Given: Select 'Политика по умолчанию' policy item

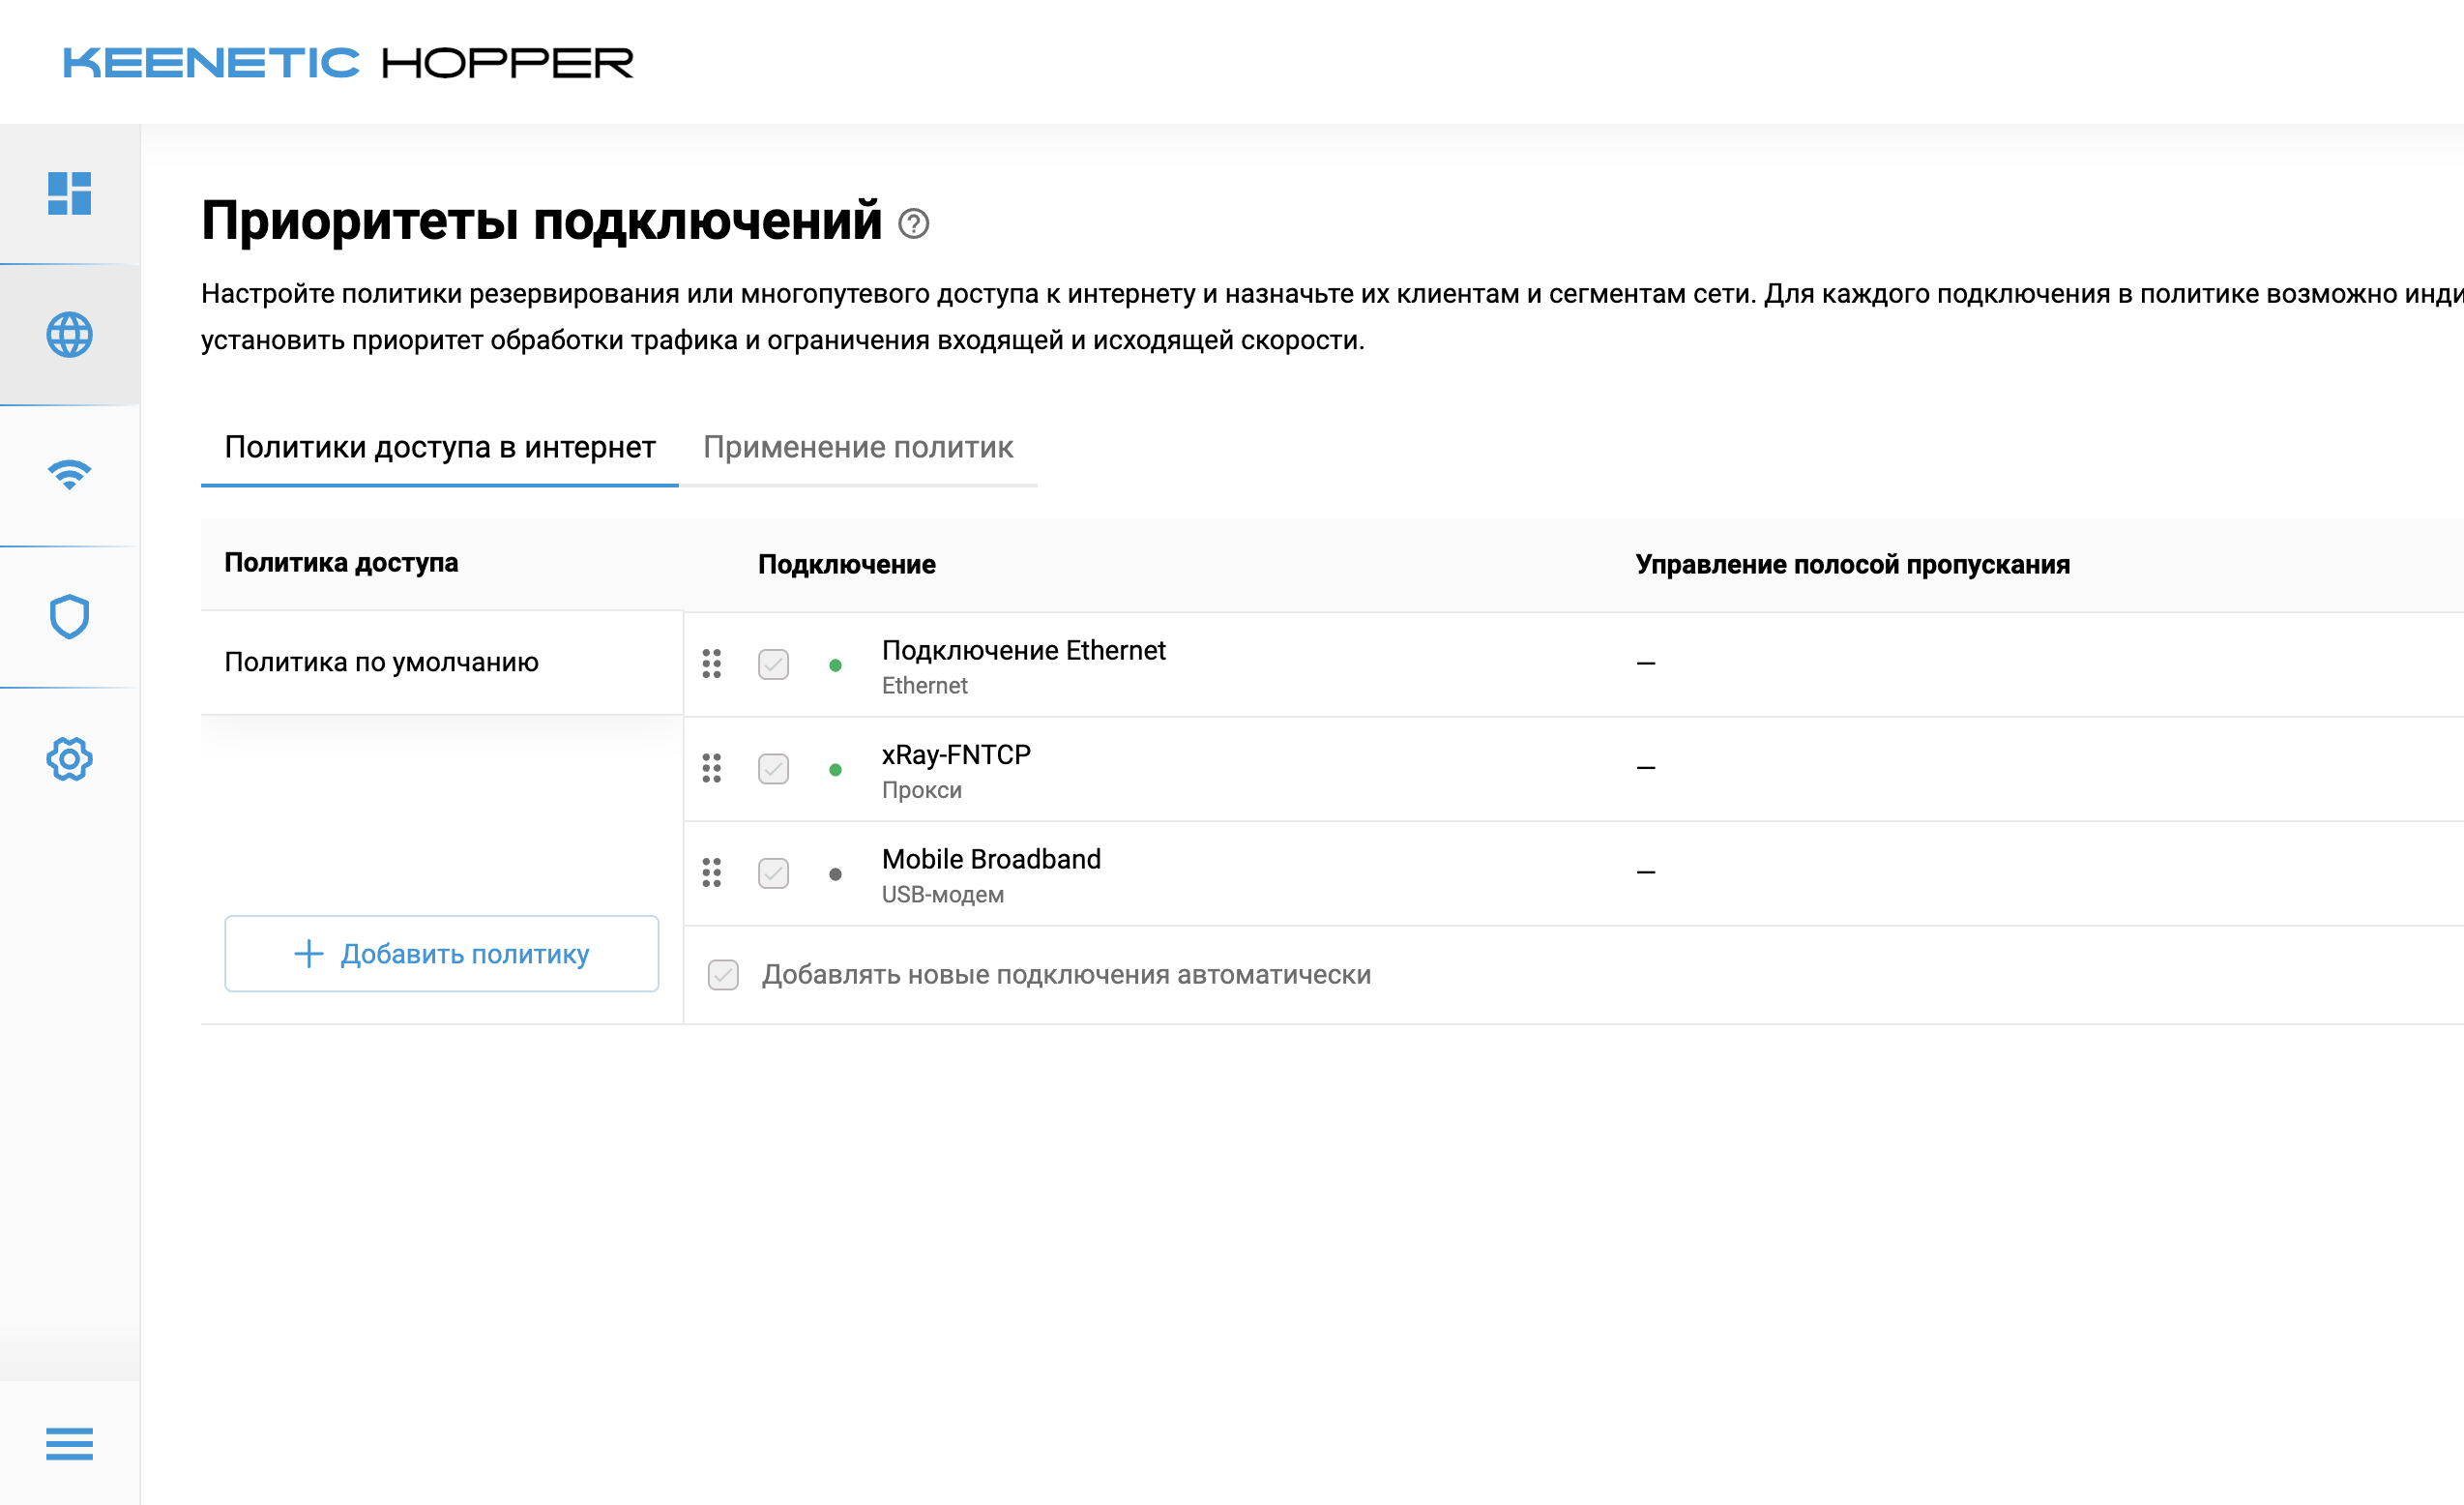Looking at the screenshot, I should [x=381, y=662].
